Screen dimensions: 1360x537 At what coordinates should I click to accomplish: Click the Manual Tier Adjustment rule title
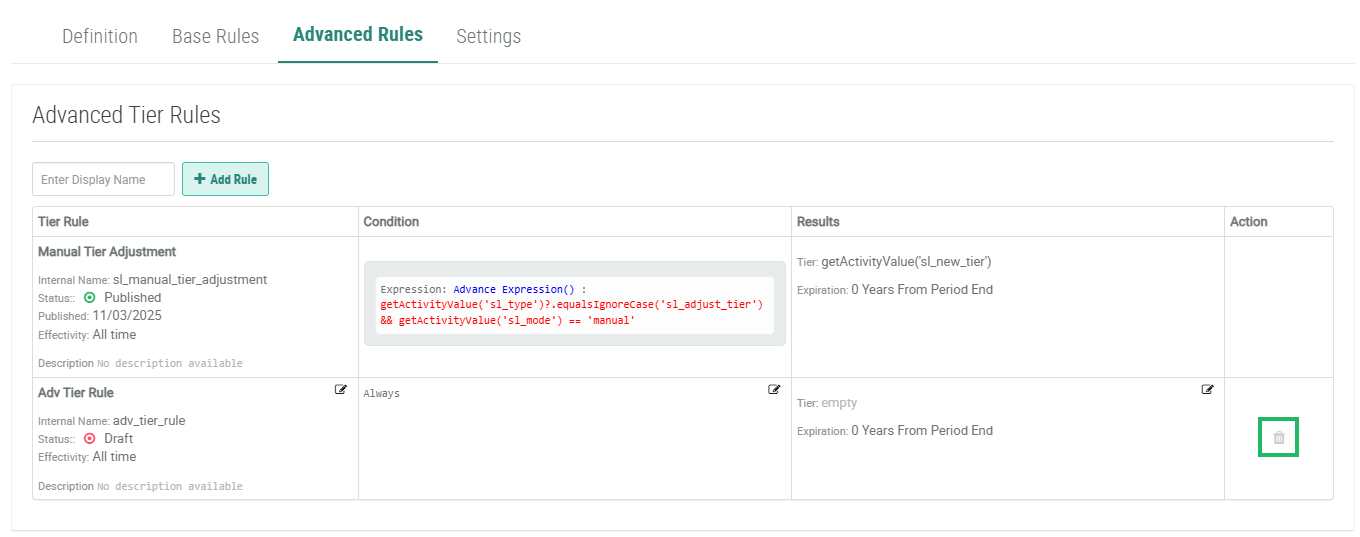tap(107, 252)
